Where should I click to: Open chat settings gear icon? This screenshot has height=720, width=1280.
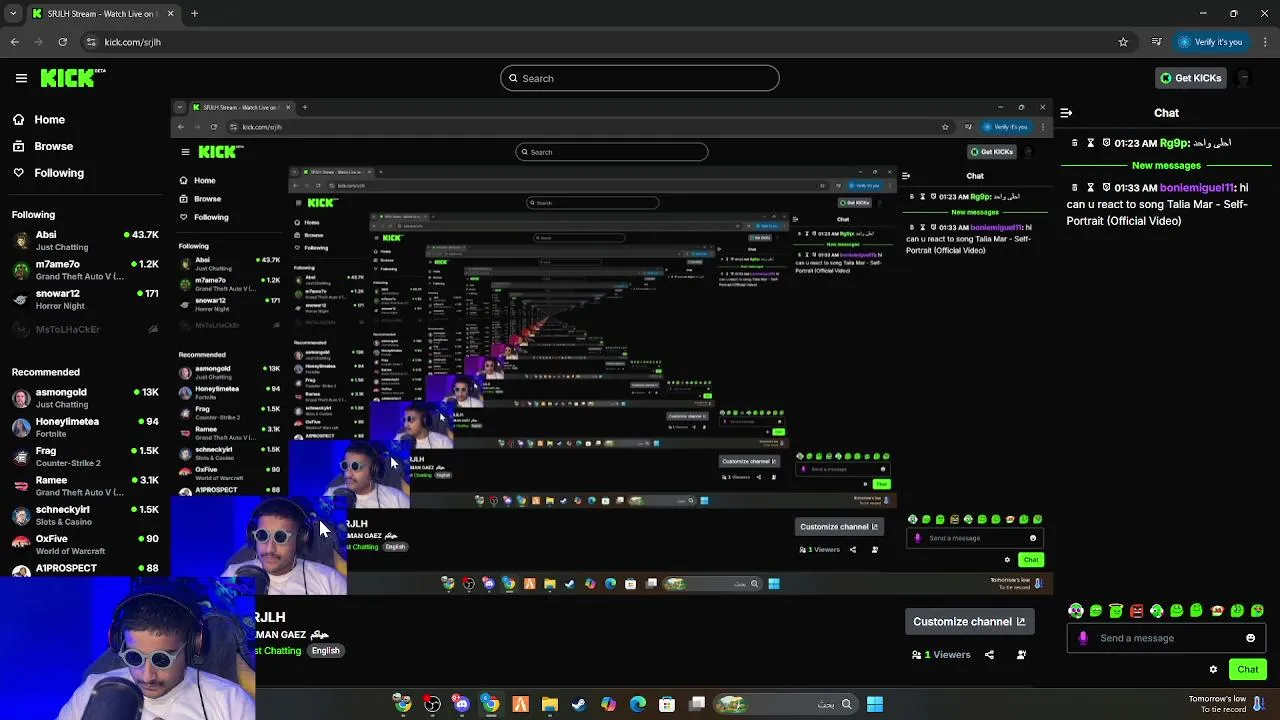pyautogui.click(x=1213, y=670)
